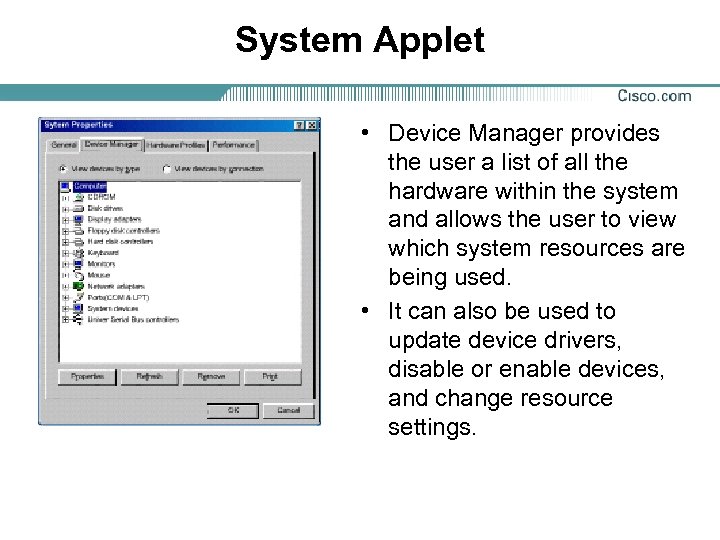Expand the Keyboard node

[66, 253]
